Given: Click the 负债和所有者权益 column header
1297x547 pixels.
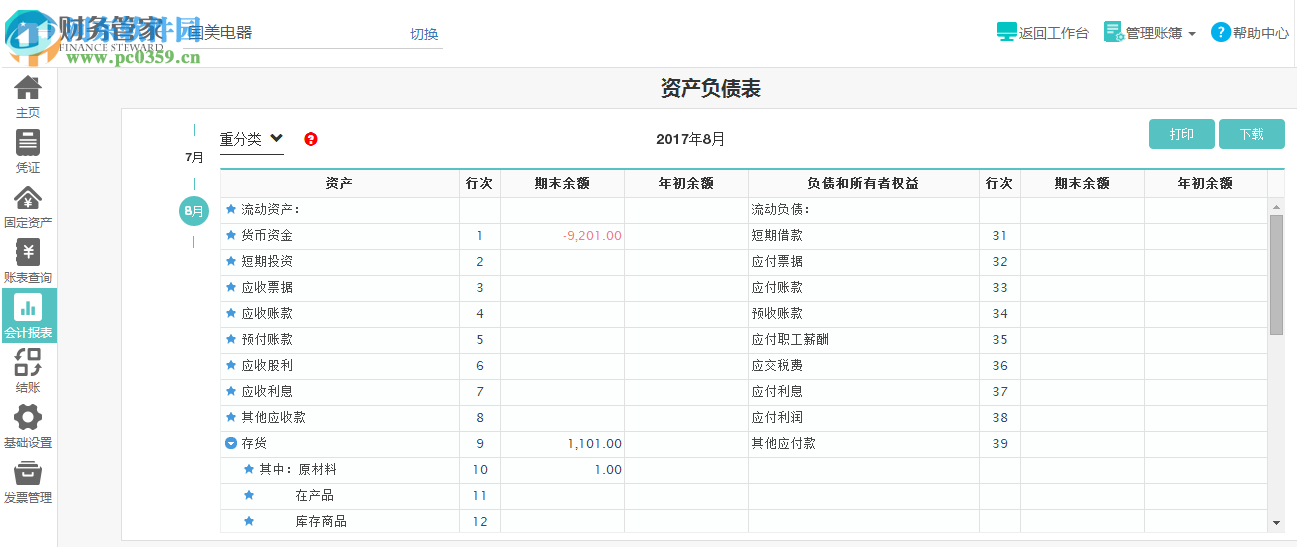Looking at the screenshot, I should [x=863, y=184].
